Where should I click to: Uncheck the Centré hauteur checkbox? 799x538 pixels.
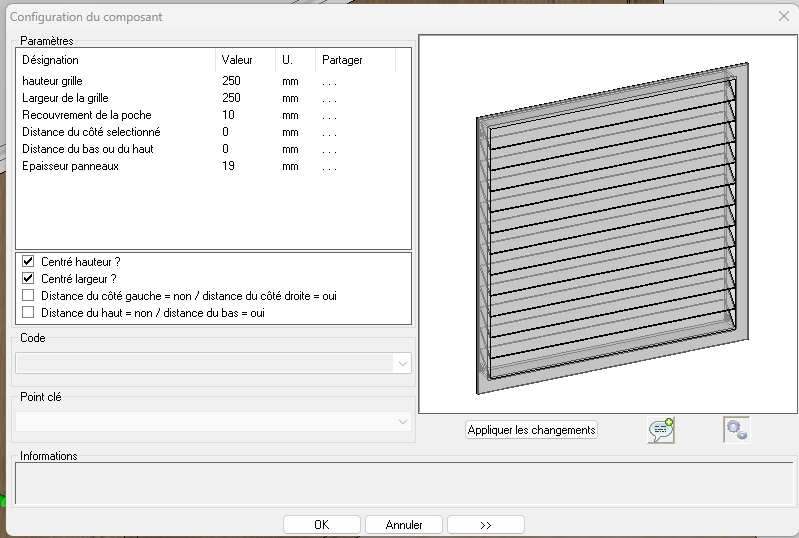28,261
